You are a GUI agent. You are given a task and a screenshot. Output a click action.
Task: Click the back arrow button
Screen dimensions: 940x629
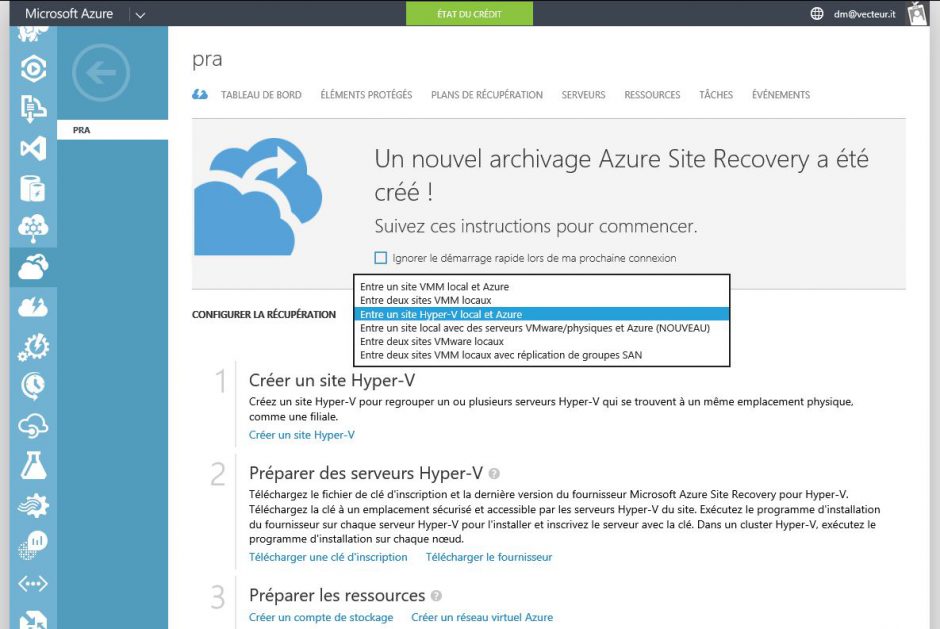[101, 72]
